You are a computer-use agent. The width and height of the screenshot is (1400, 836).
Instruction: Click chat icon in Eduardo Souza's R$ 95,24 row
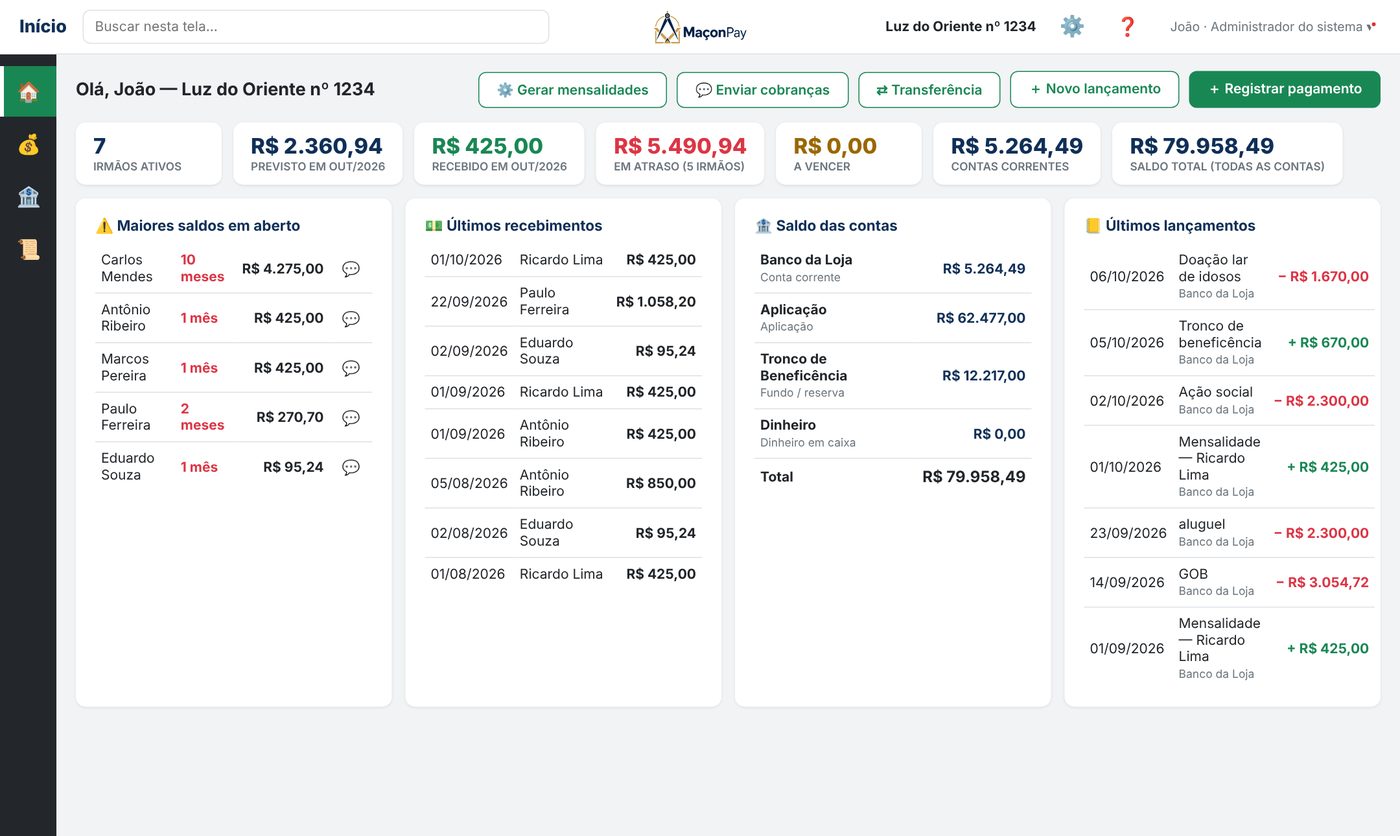coord(351,467)
